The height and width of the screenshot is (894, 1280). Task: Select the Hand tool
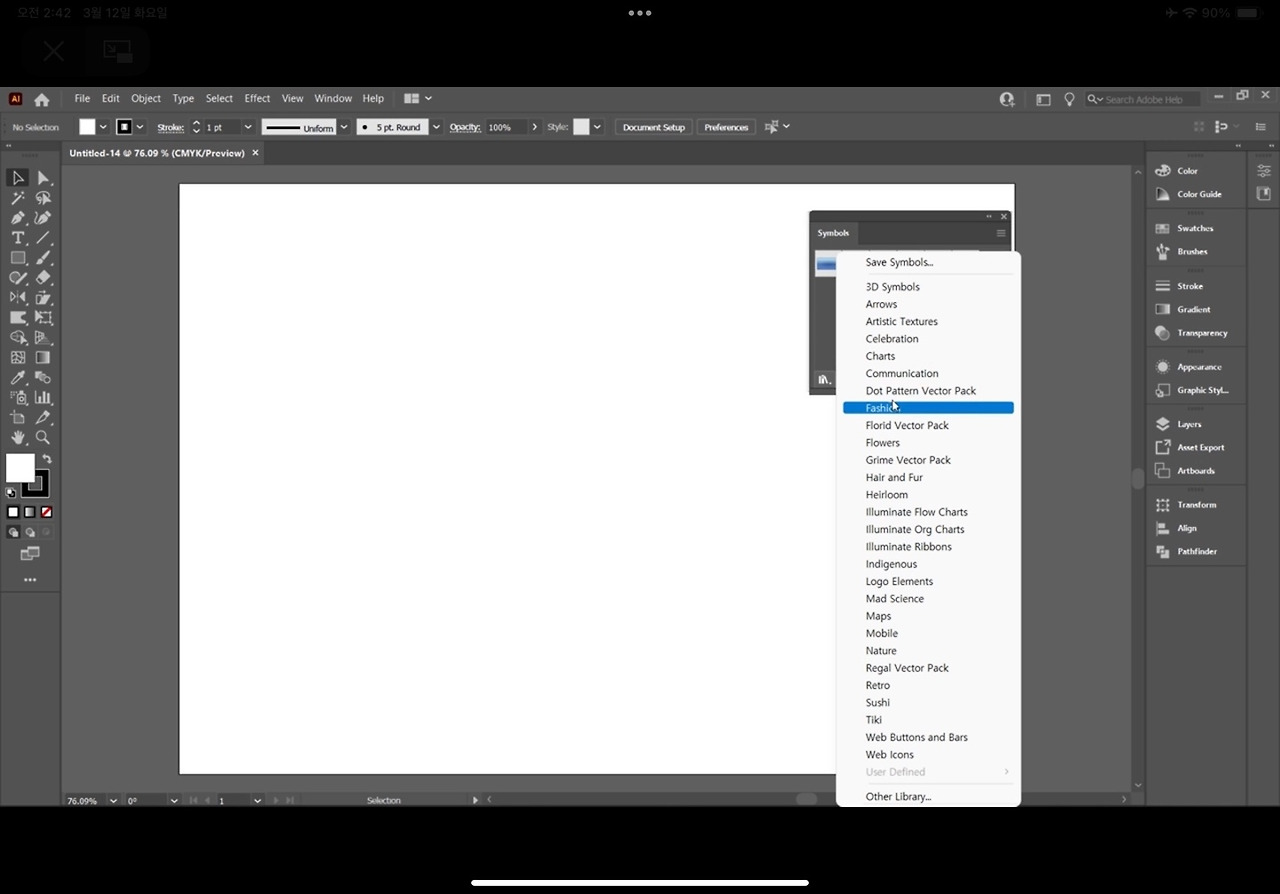(x=18, y=437)
